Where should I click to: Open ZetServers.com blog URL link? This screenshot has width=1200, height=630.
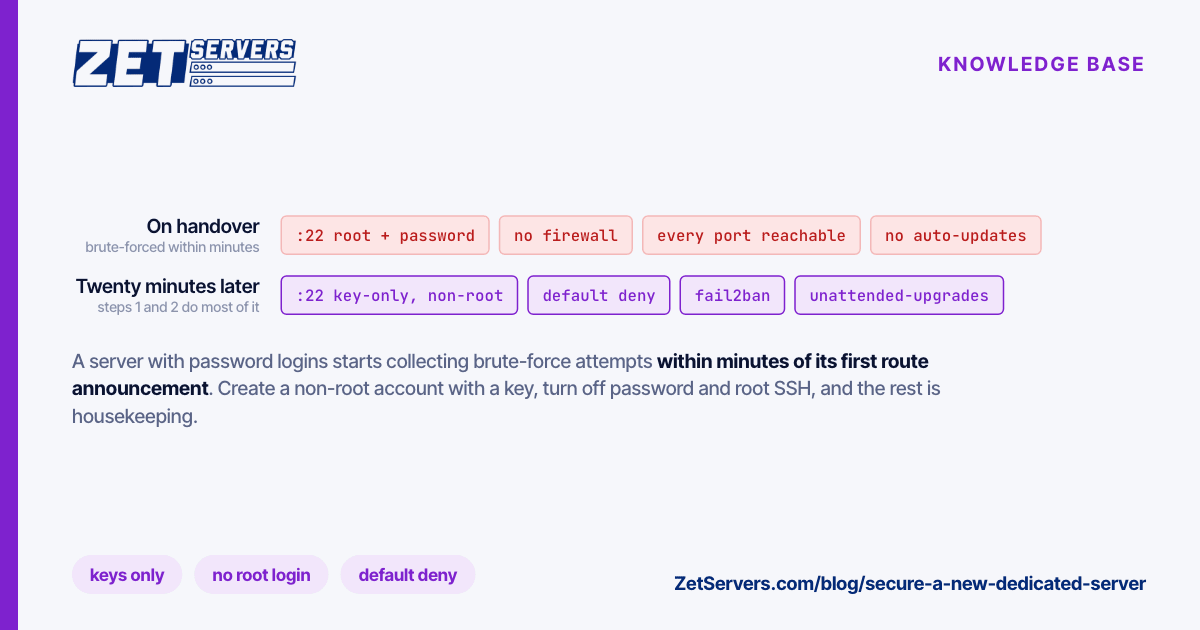click(x=910, y=583)
